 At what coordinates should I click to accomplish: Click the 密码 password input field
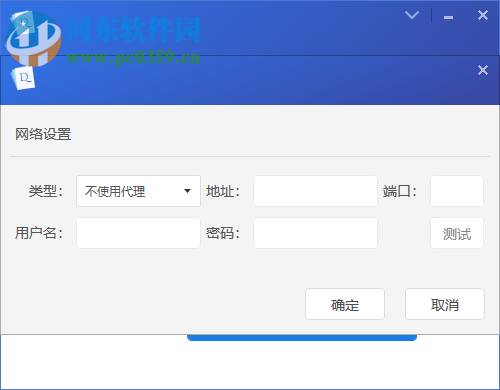click(315, 233)
